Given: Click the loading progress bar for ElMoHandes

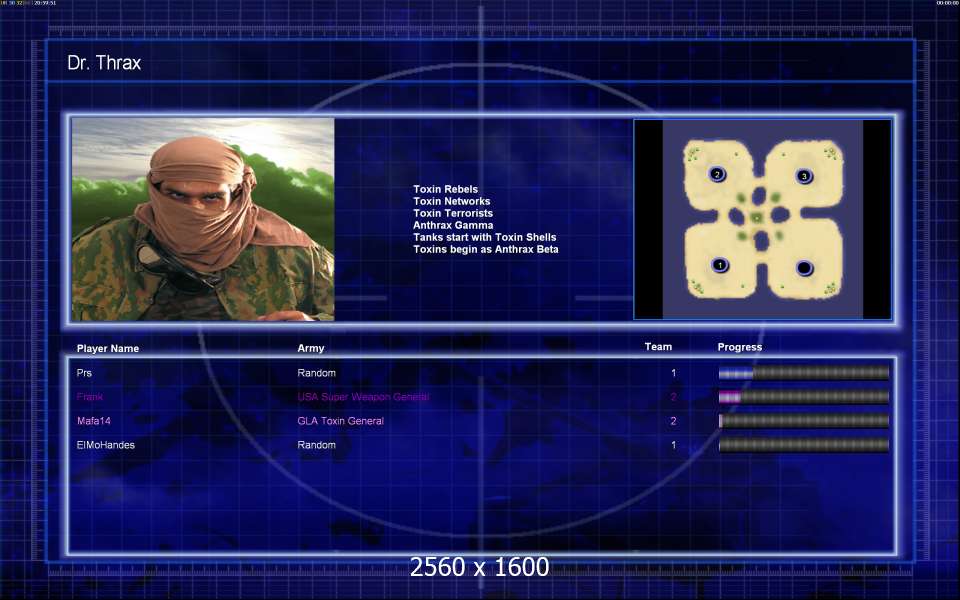Looking at the screenshot, I should 804,444.
